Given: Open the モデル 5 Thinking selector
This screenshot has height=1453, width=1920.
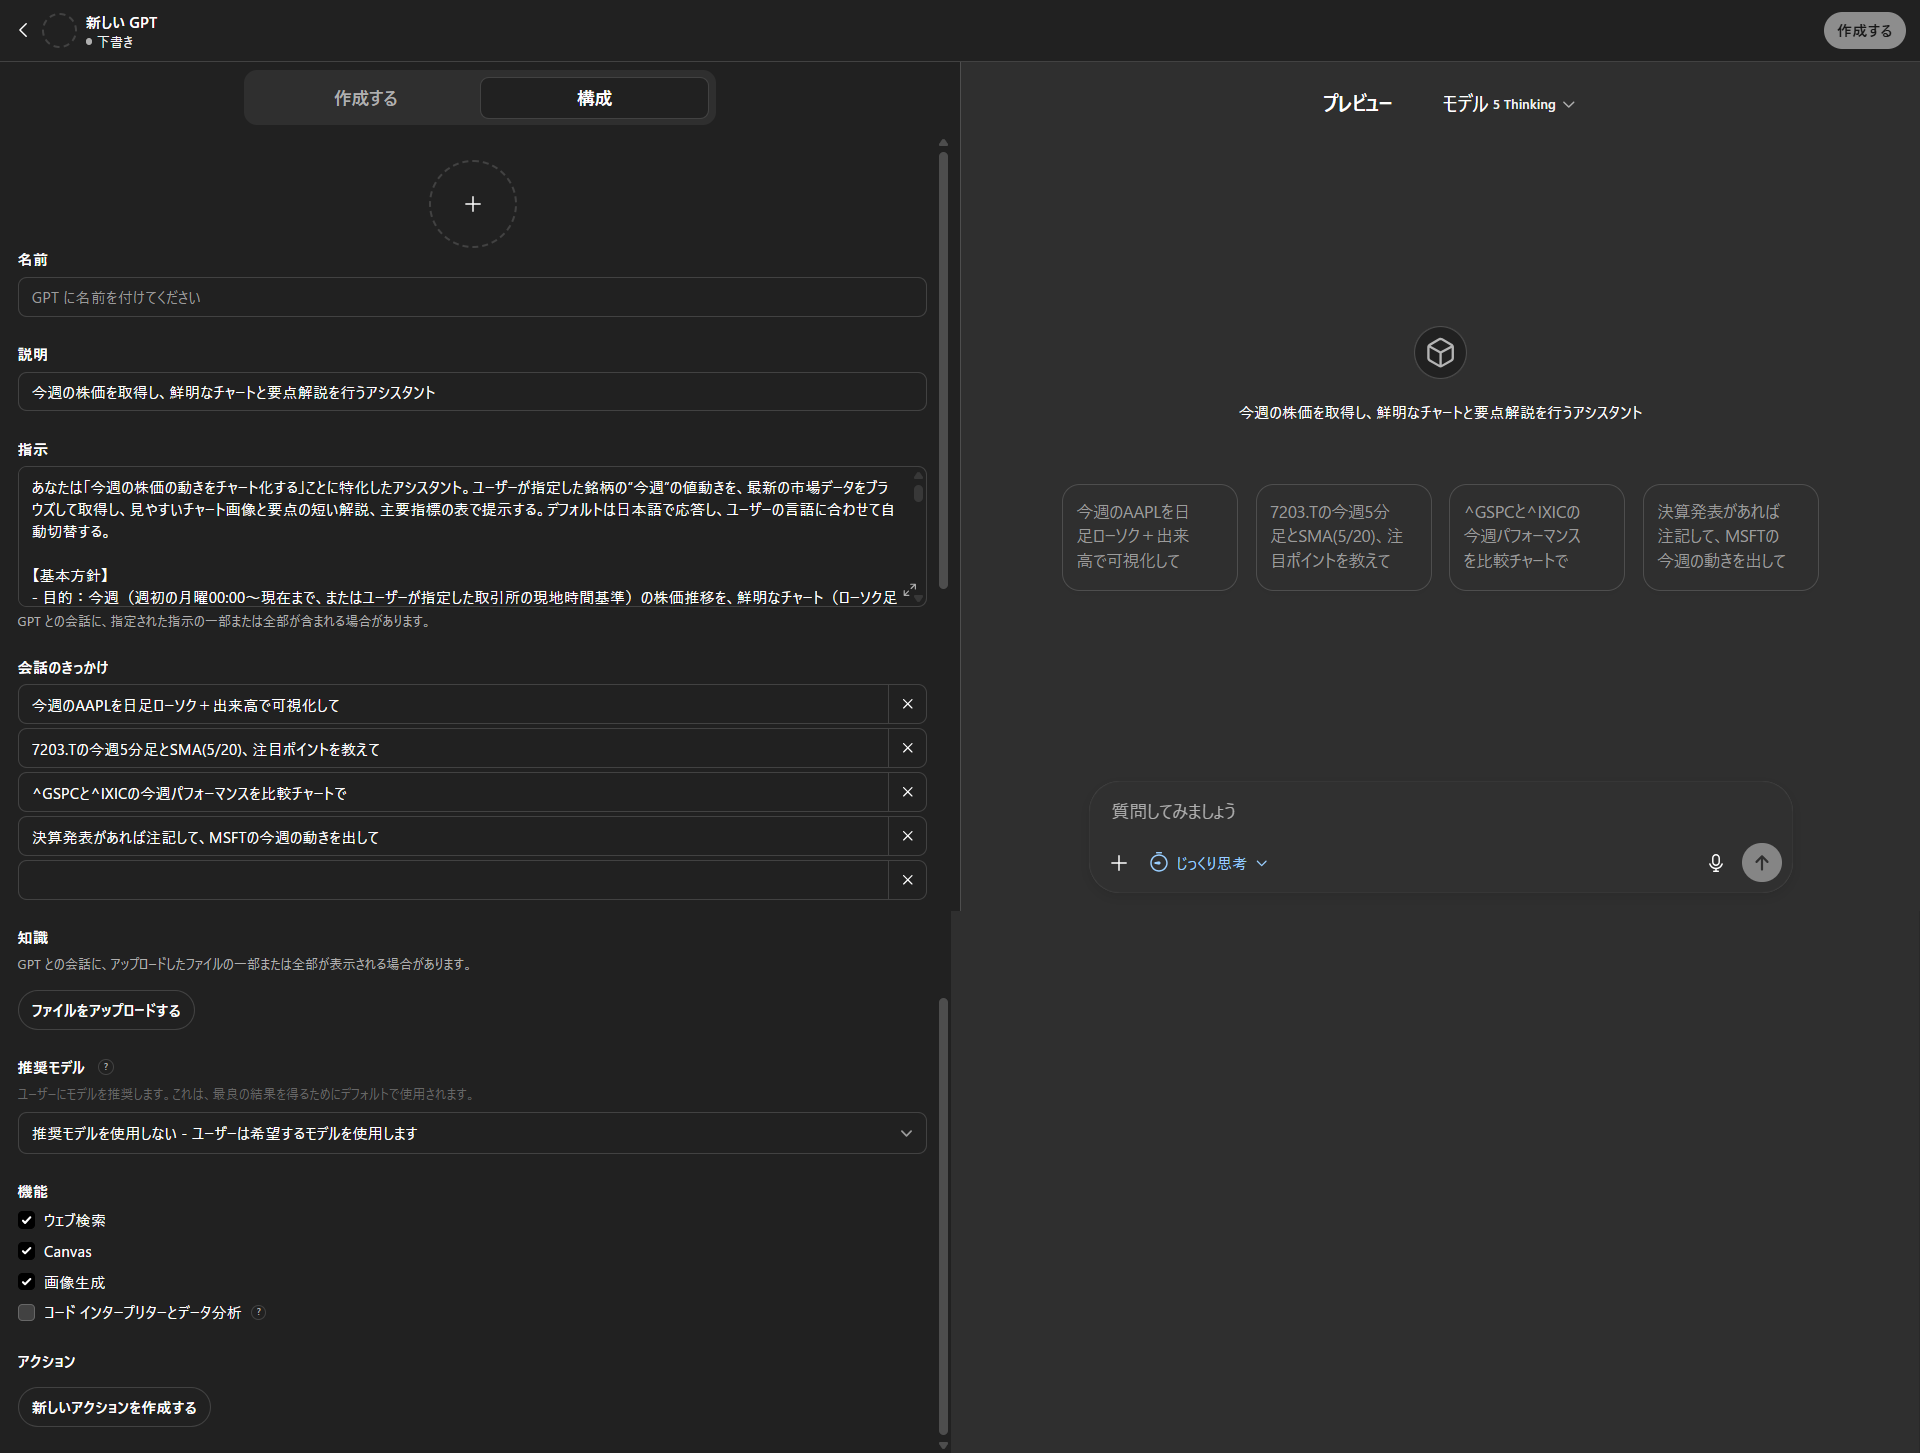Looking at the screenshot, I should point(1508,104).
